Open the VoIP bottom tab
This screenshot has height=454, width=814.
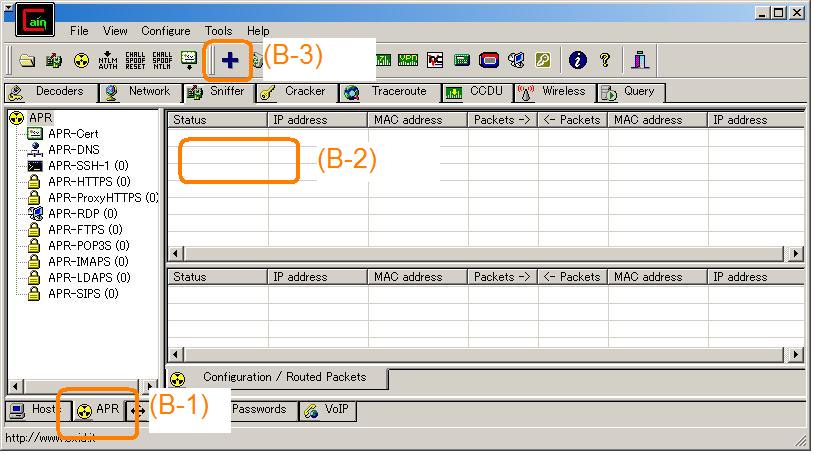pos(328,410)
